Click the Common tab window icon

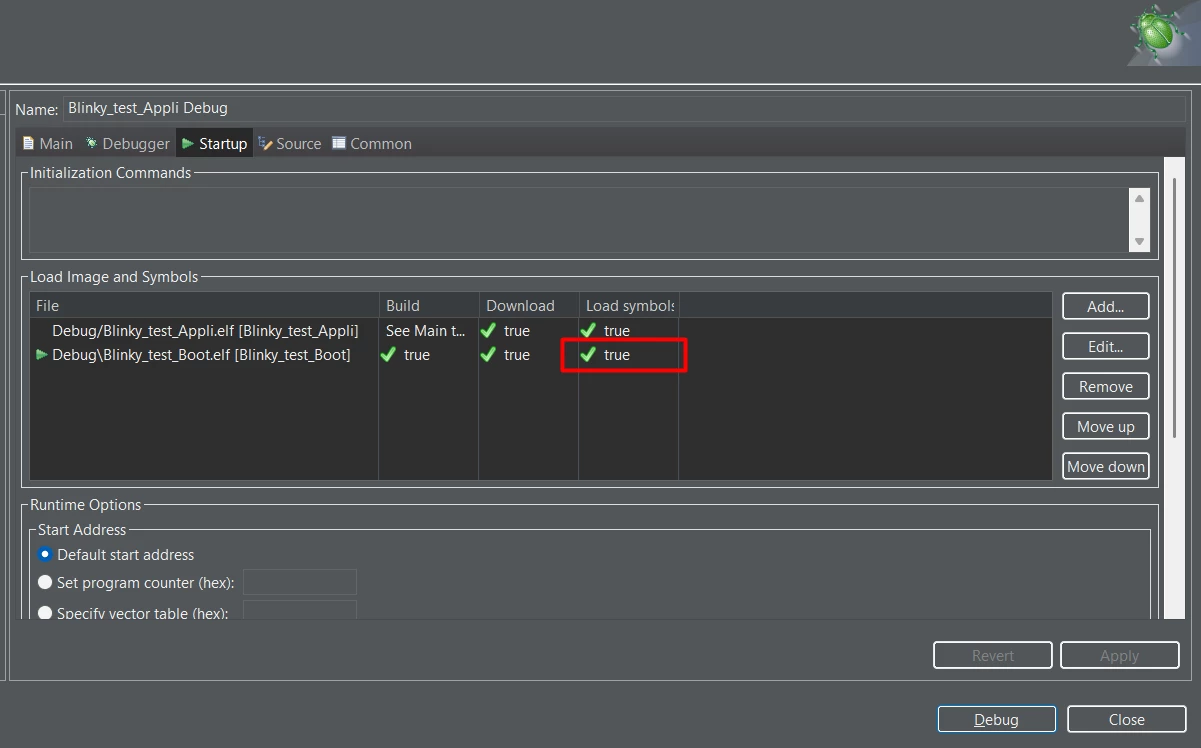pos(339,143)
